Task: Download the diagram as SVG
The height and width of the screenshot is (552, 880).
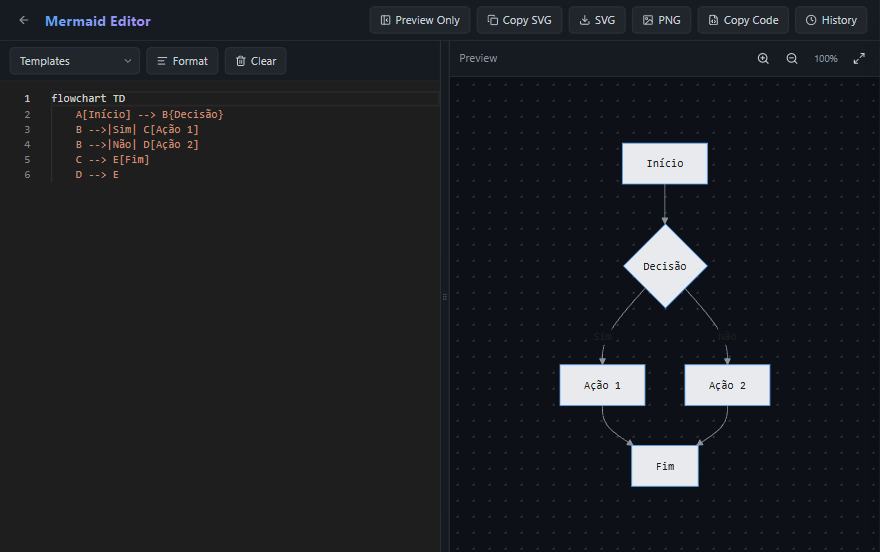Action: pyautogui.click(x=597, y=20)
